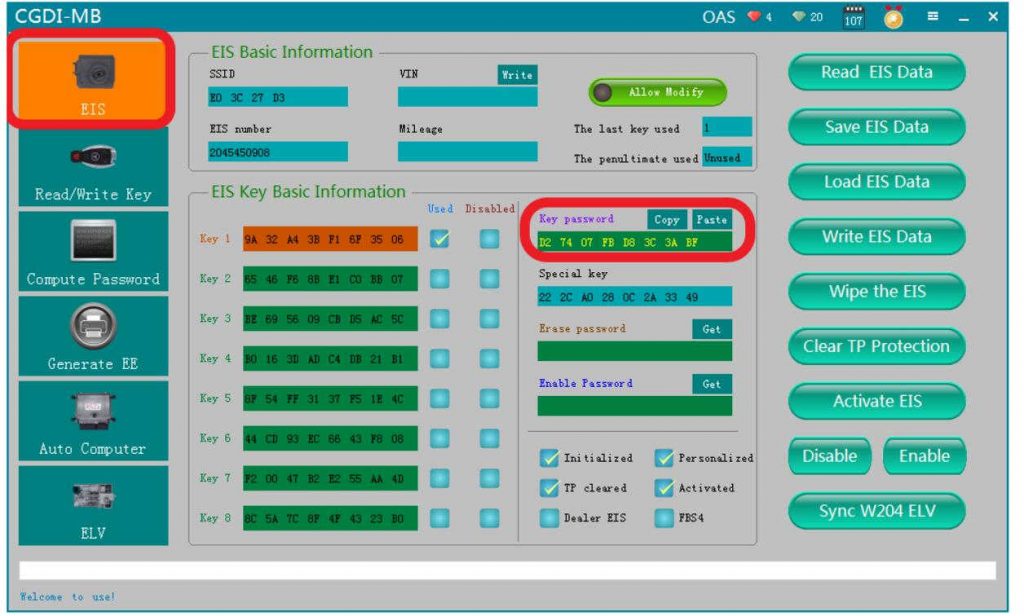Click the diamond points icon in title bar

pyautogui.click(x=798, y=16)
